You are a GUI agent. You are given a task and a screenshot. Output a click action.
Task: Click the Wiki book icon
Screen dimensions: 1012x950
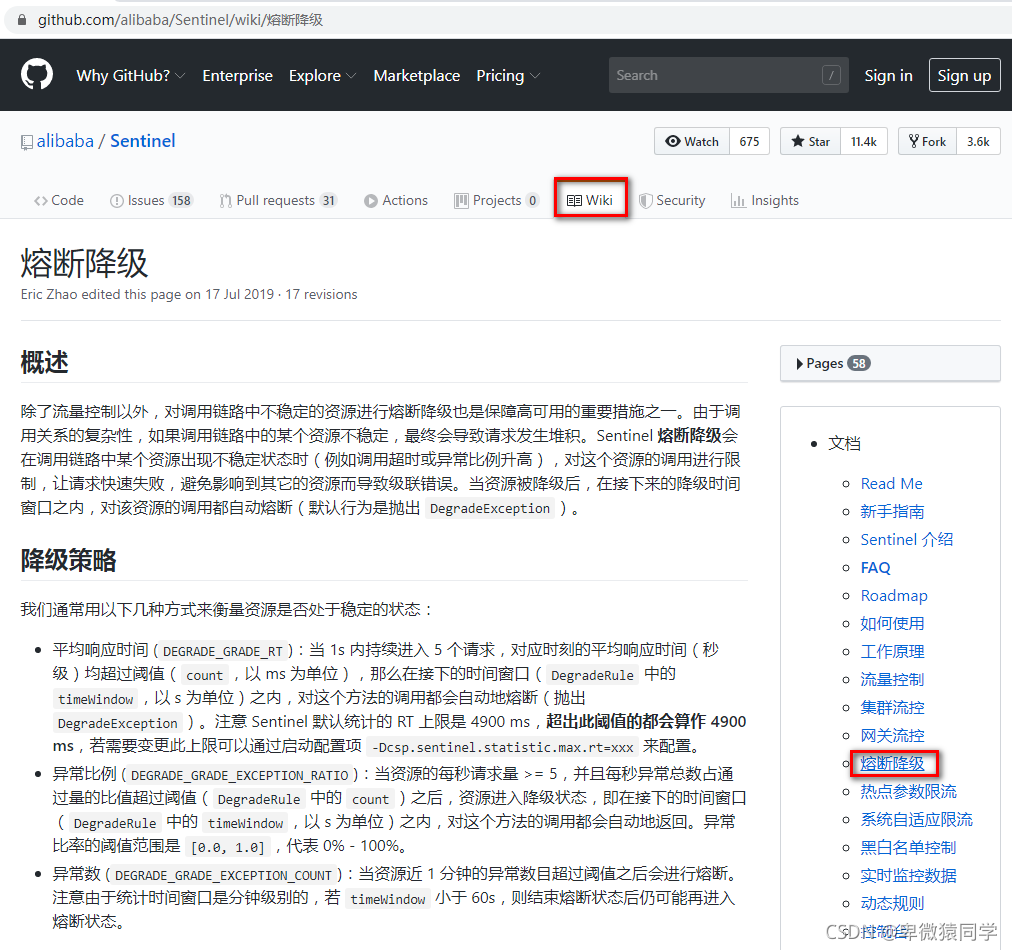pos(574,201)
